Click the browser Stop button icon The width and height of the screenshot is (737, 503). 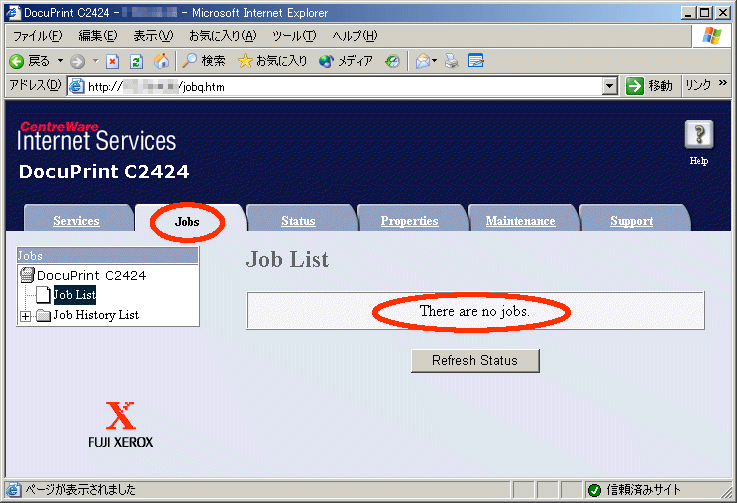coord(112,61)
